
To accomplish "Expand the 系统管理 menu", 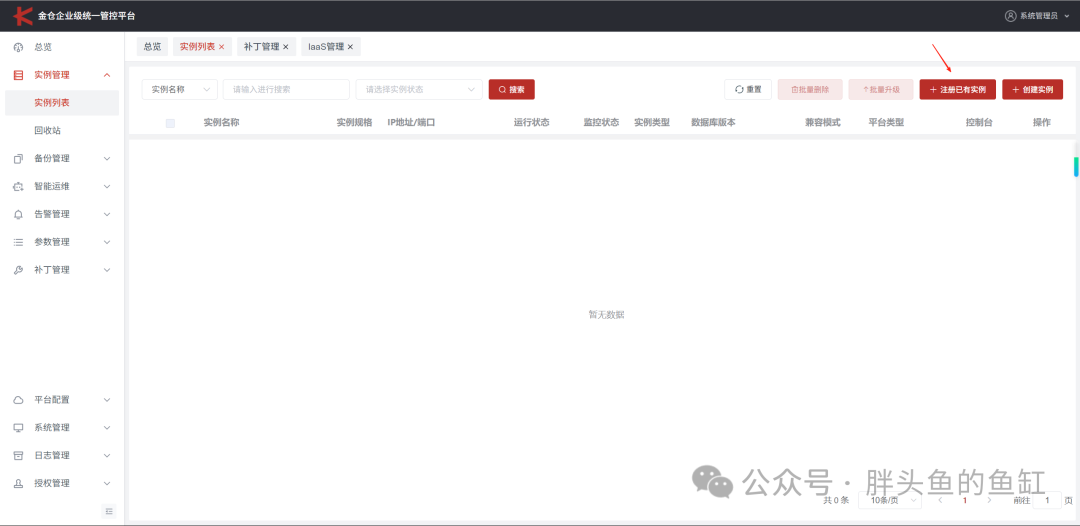I will (x=107, y=428).
